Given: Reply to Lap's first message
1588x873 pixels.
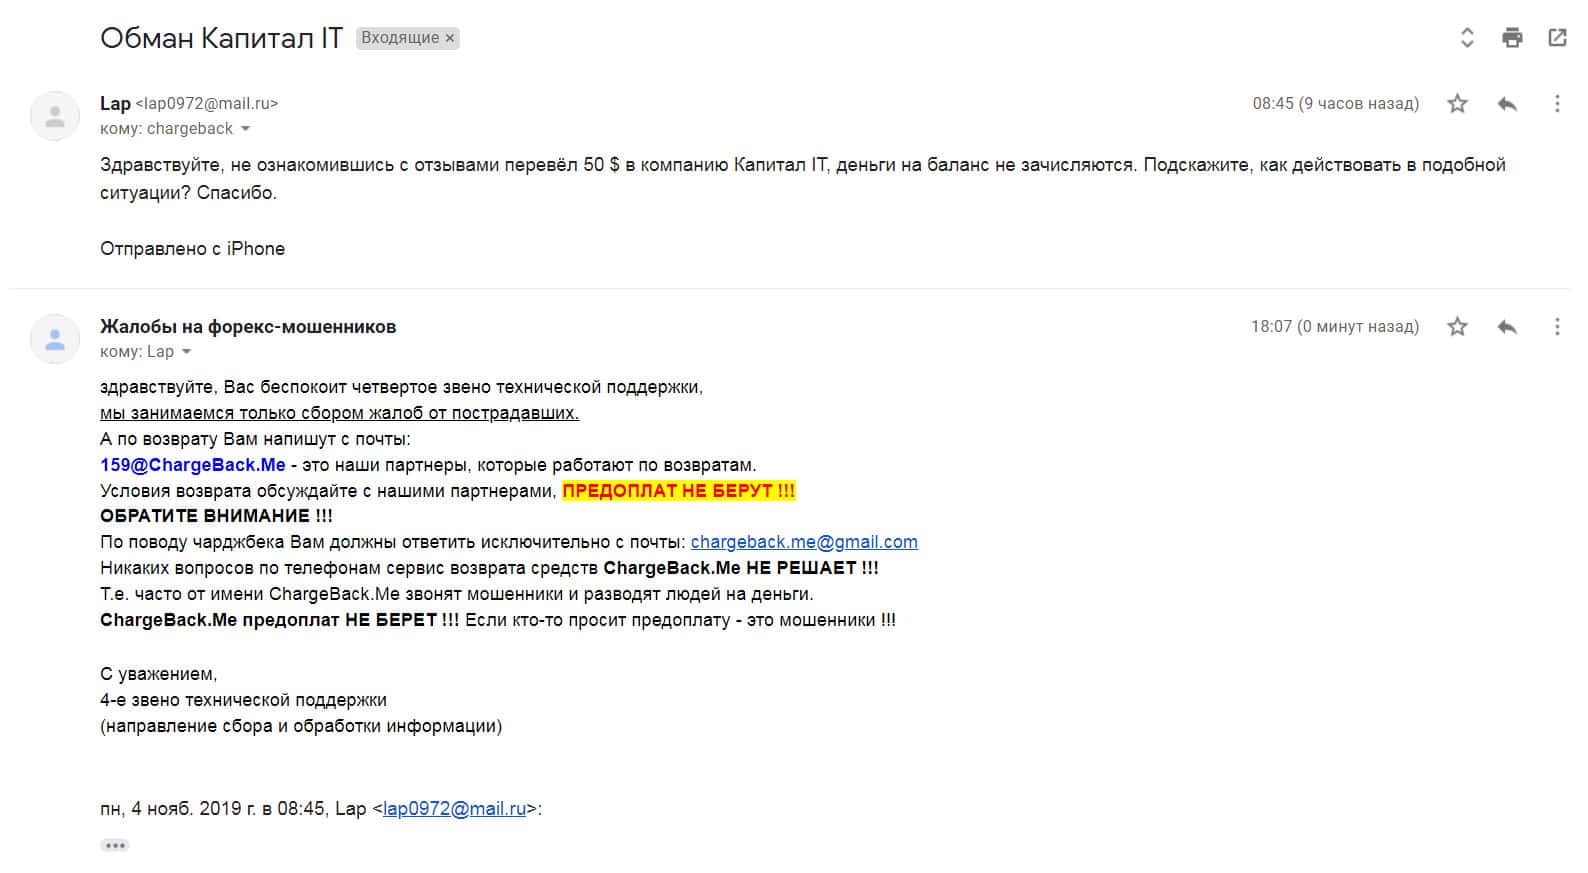Looking at the screenshot, I should tap(1507, 104).
